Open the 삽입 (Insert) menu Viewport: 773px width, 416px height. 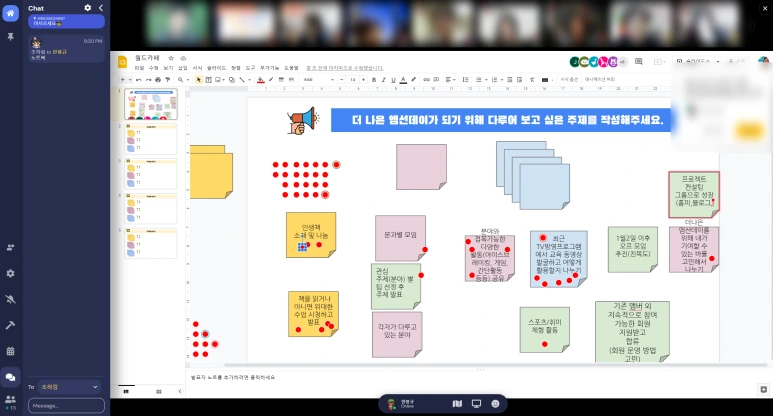point(182,68)
